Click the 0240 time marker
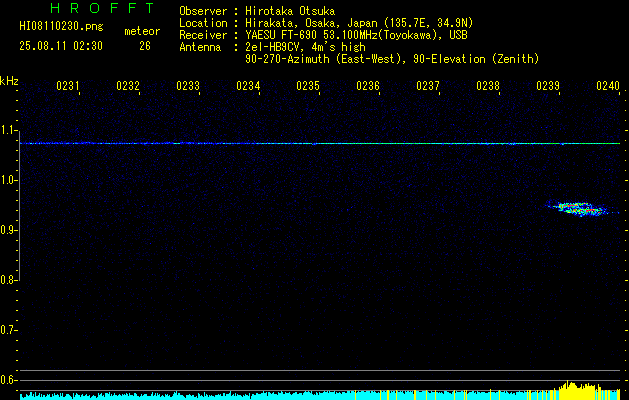 click(x=608, y=86)
